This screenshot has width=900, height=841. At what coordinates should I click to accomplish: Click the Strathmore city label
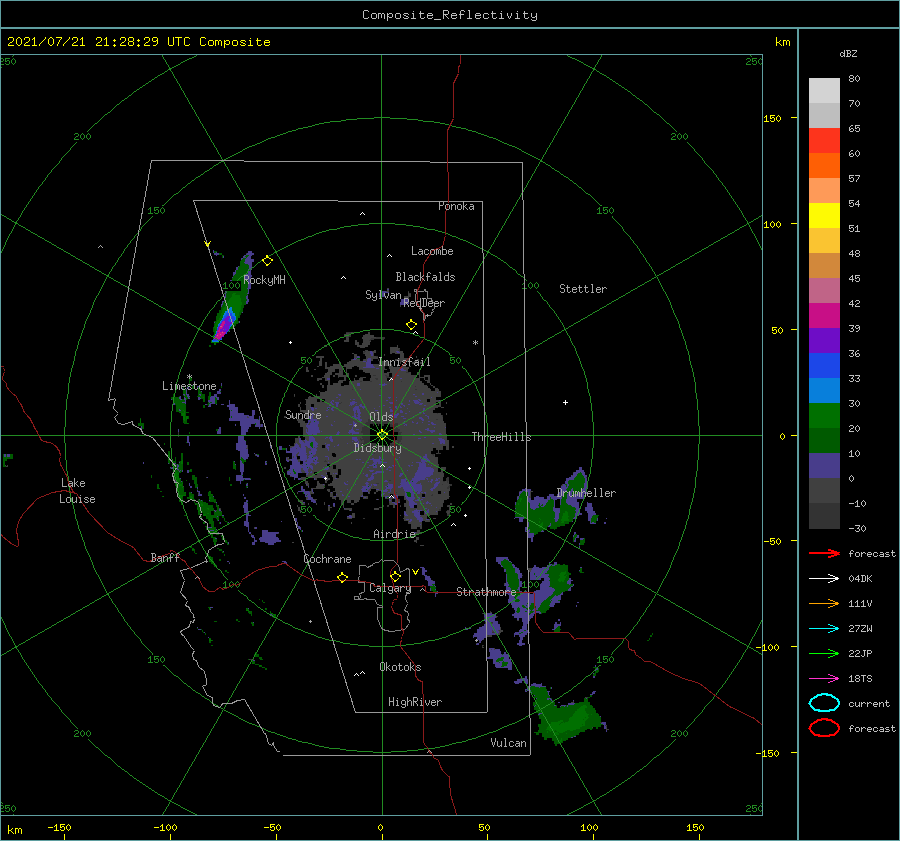coord(486,591)
